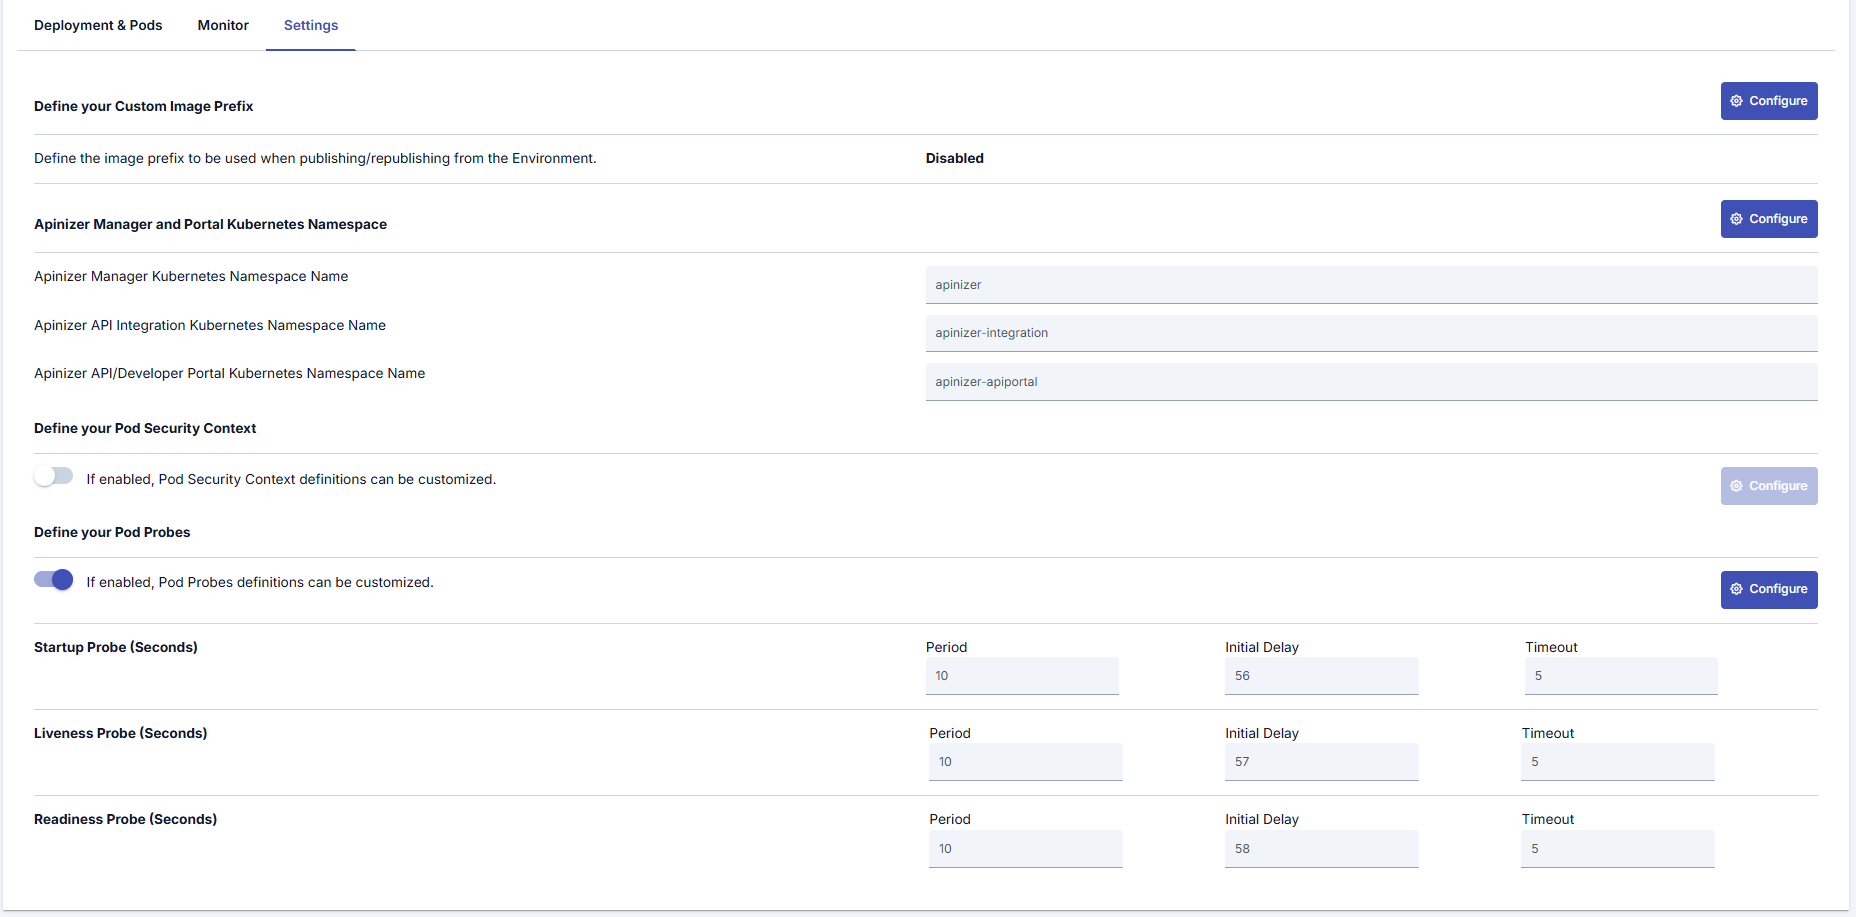Enable the Pod Security Context toggle
The image size is (1856, 917).
coord(53,476)
